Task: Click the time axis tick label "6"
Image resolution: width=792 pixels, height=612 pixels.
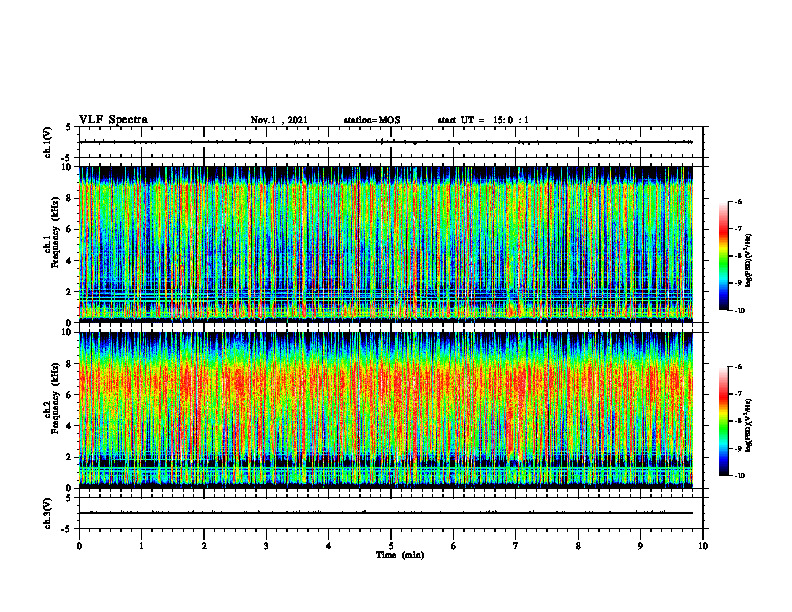Action: (x=454, y=546)
